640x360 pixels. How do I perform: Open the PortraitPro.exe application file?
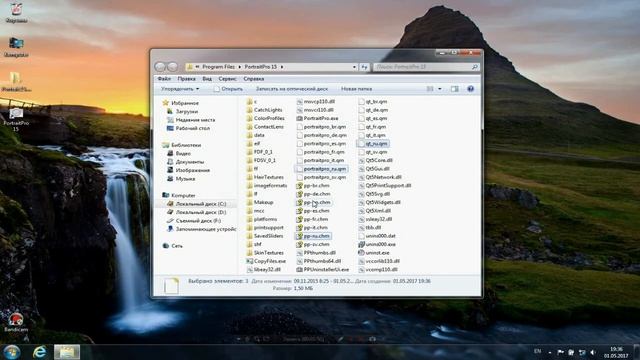317,118
